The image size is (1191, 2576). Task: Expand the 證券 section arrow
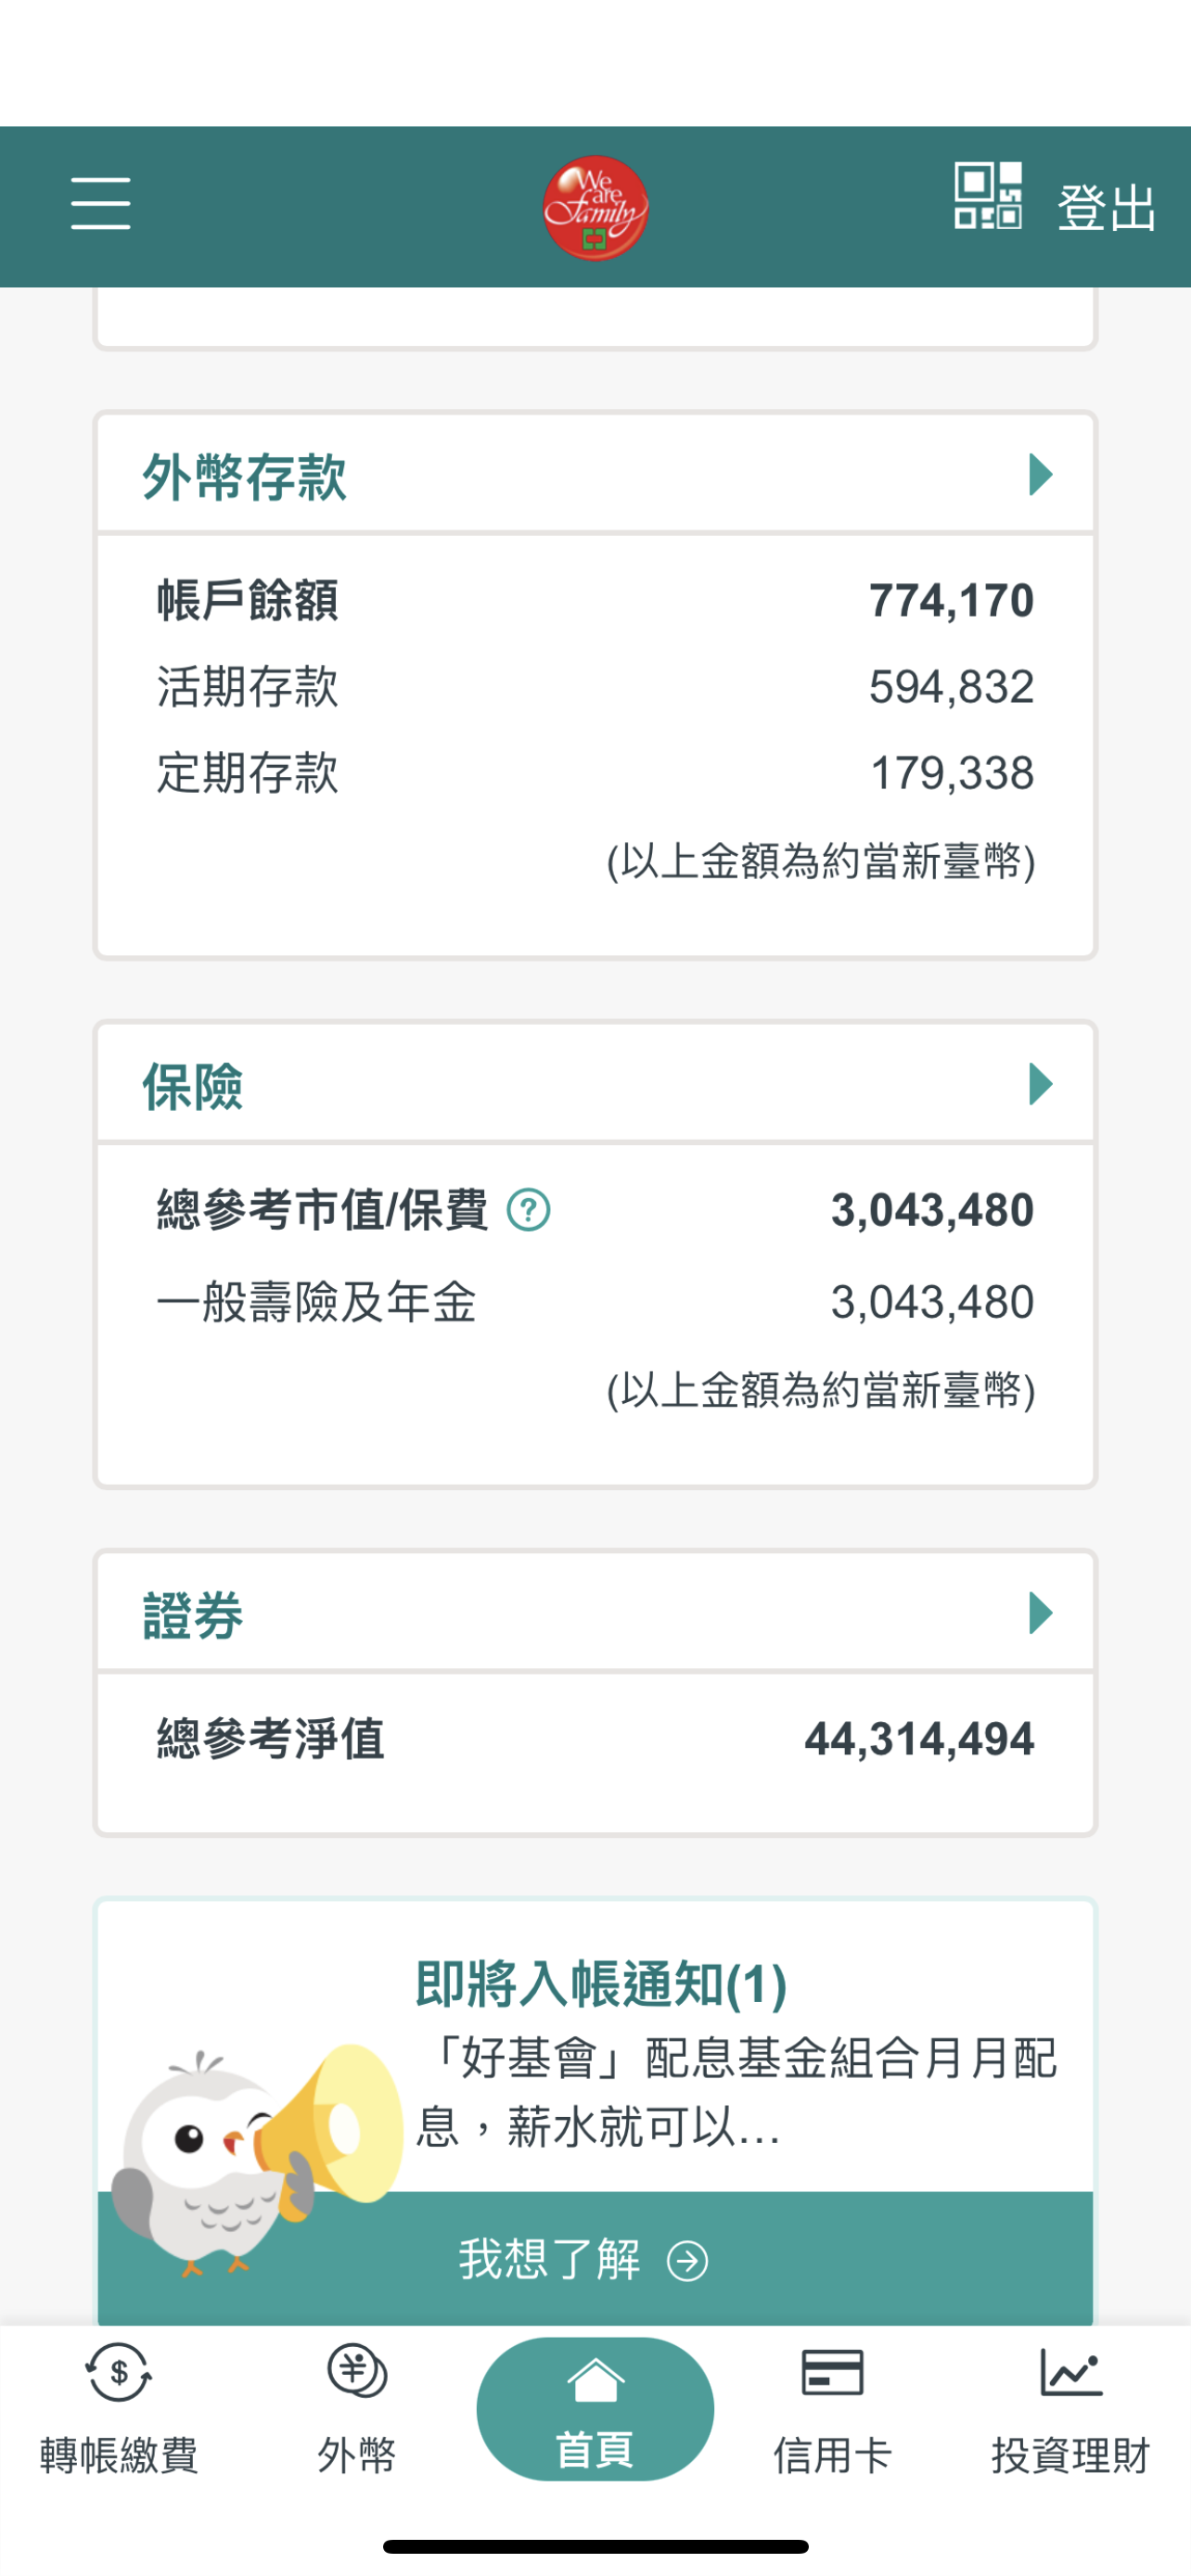(1040, 1613)
